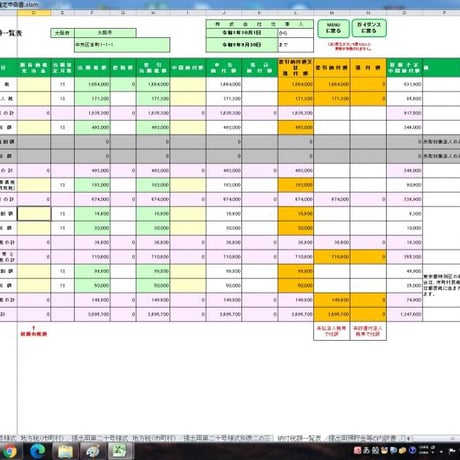Click the second red journal note below column N
Viewport: 460px width, 460px height.
pos(368,331)
